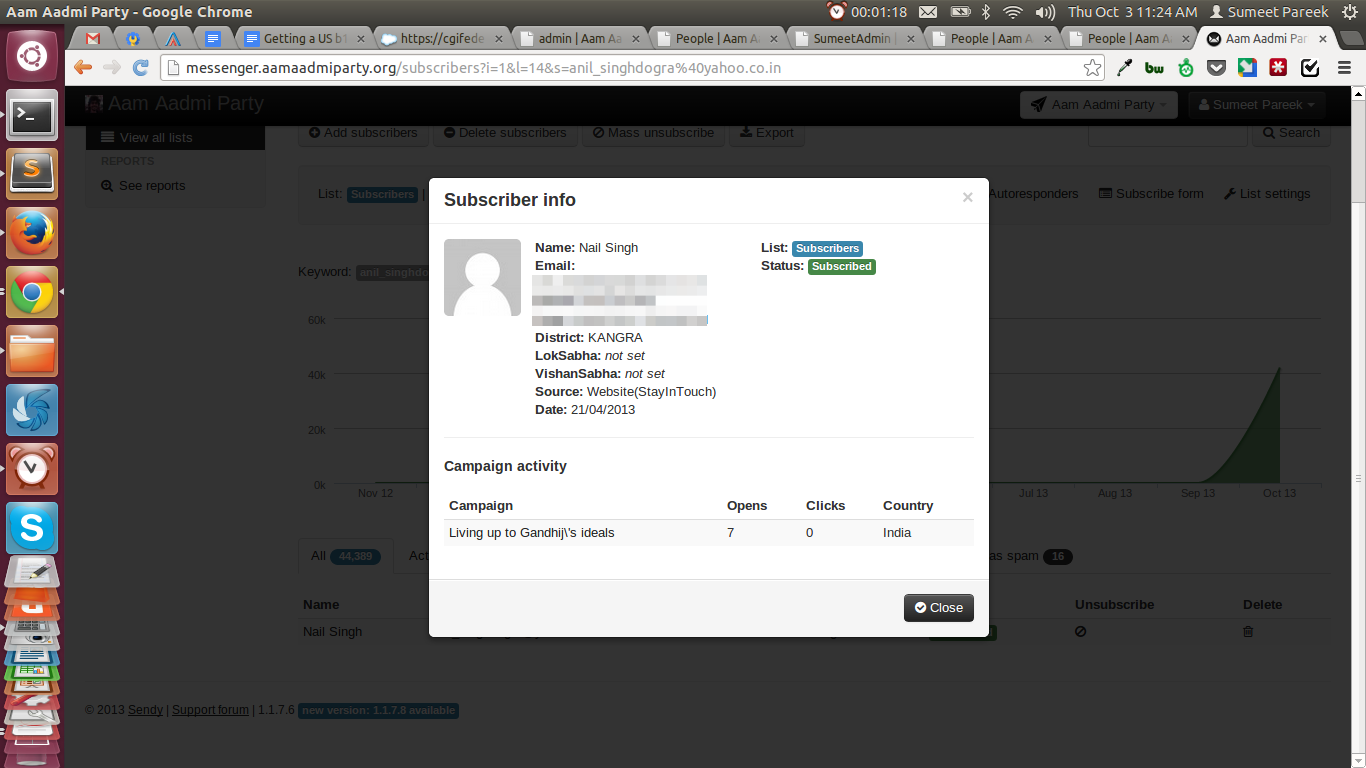The height and width of the screenshot is (768, 1366).
Task: Open the Sendy footer link
Action: (x=145, y=710)
